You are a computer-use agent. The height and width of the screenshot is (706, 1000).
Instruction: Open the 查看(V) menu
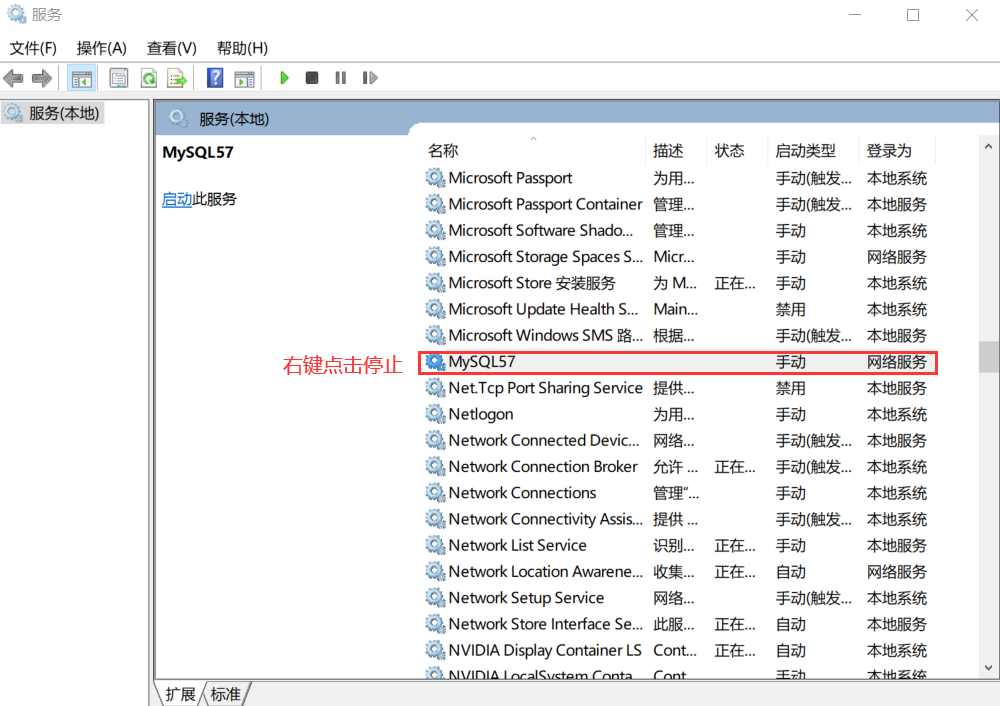[x=172, y=48]
